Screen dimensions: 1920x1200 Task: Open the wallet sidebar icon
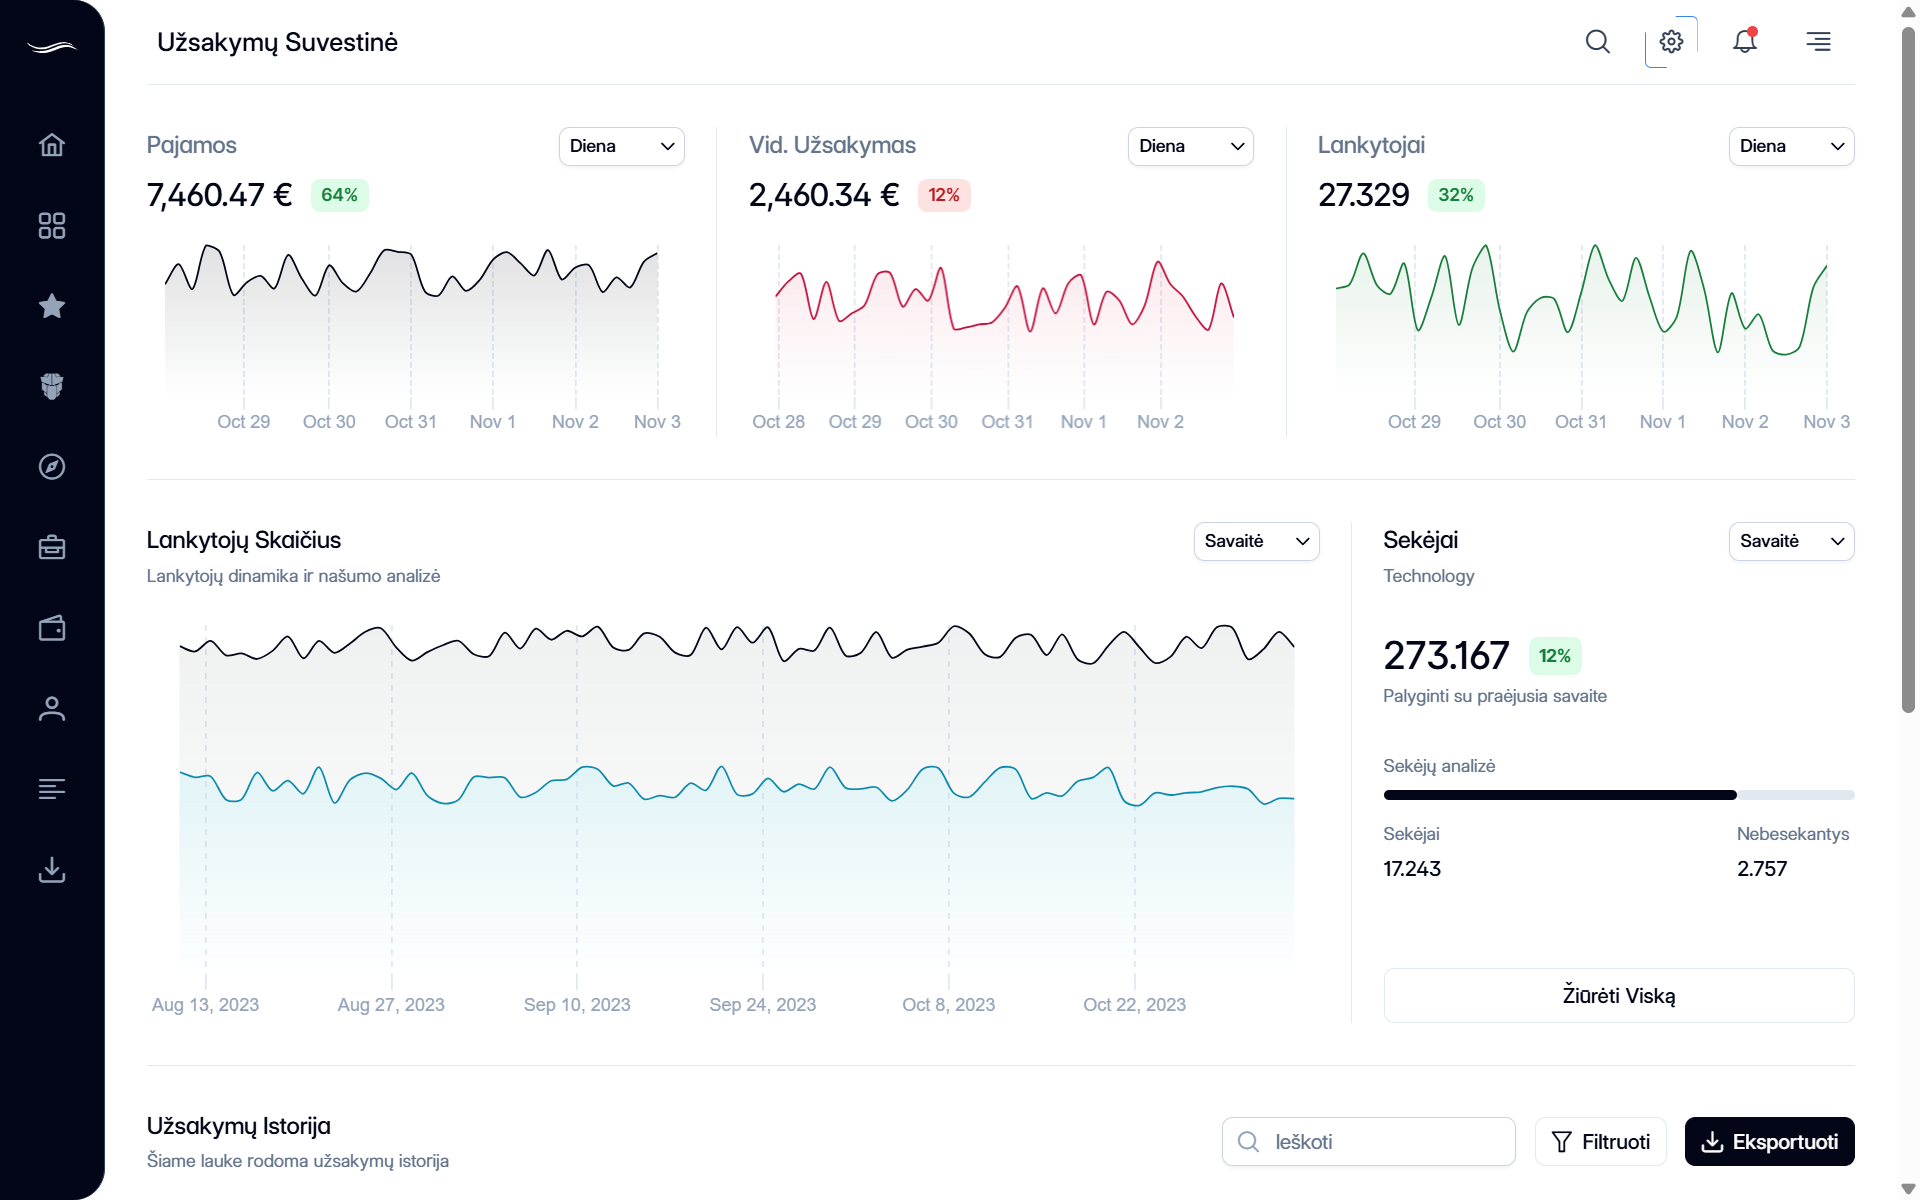point(52,628)
